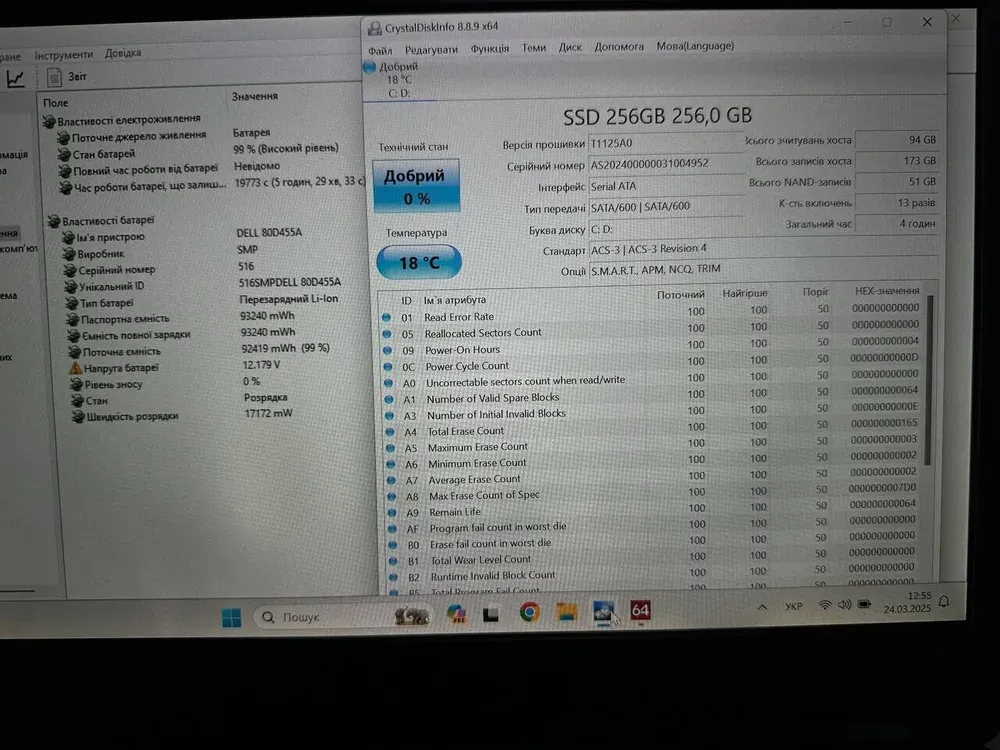Open the Функція menu in CrystalDiskInfo
The height and width of the screenshot is (750, 1000).
[x=490, y=48]
